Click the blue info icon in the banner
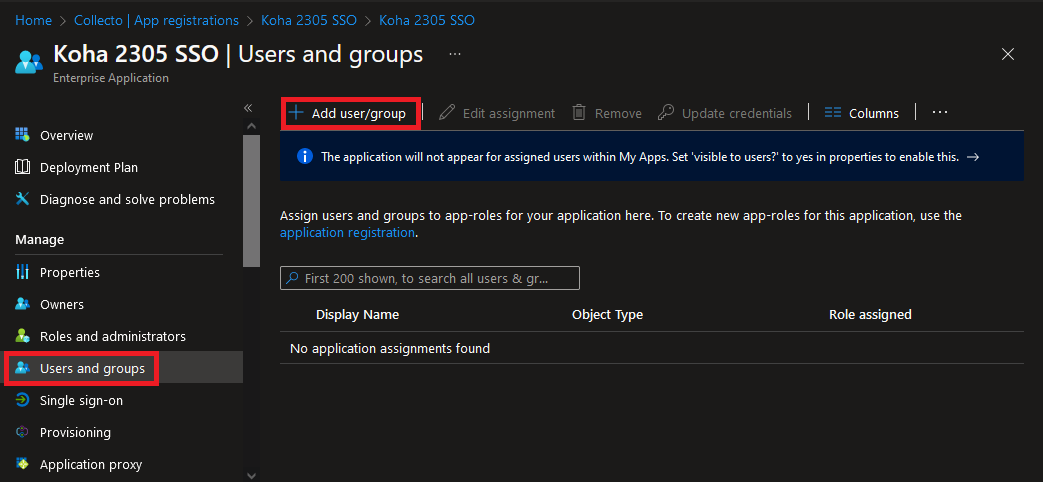Image resolution: width=1043 pixels, height=482 pixels. [304, 157]
